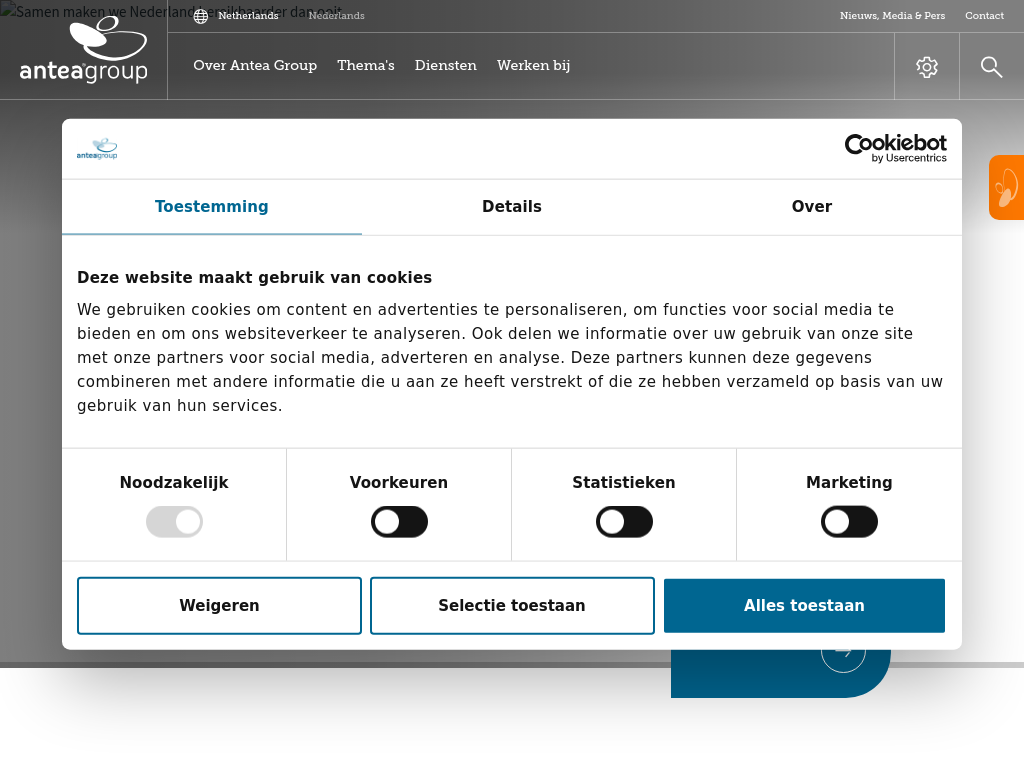The width and height of the screenshot is (1024, 768).
Task: Turn on the Marketing cookie toggle
Action: click(x=849, y=522)
